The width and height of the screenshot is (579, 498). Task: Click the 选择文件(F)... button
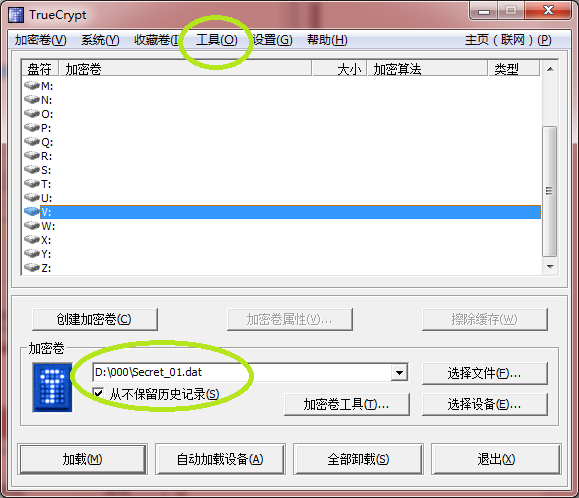click(x=484, y=374)
